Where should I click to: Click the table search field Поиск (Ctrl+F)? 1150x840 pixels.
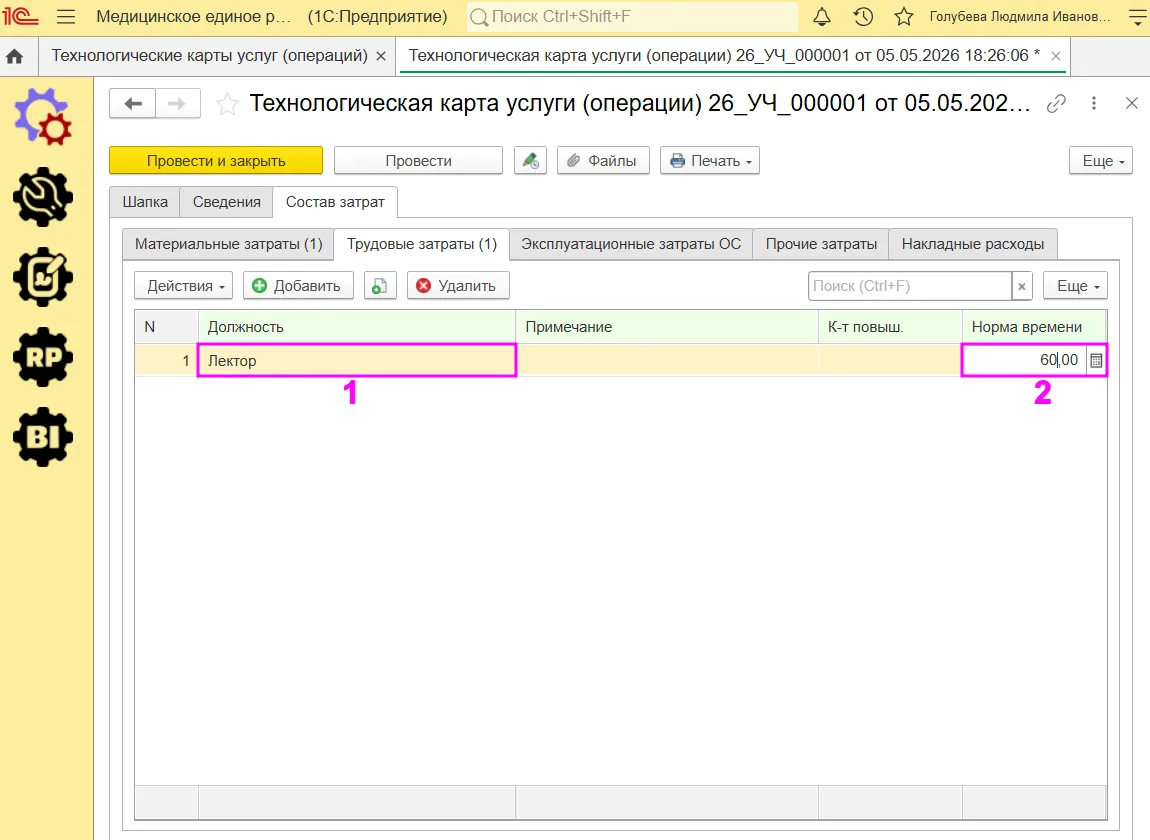tap(909, 286)
